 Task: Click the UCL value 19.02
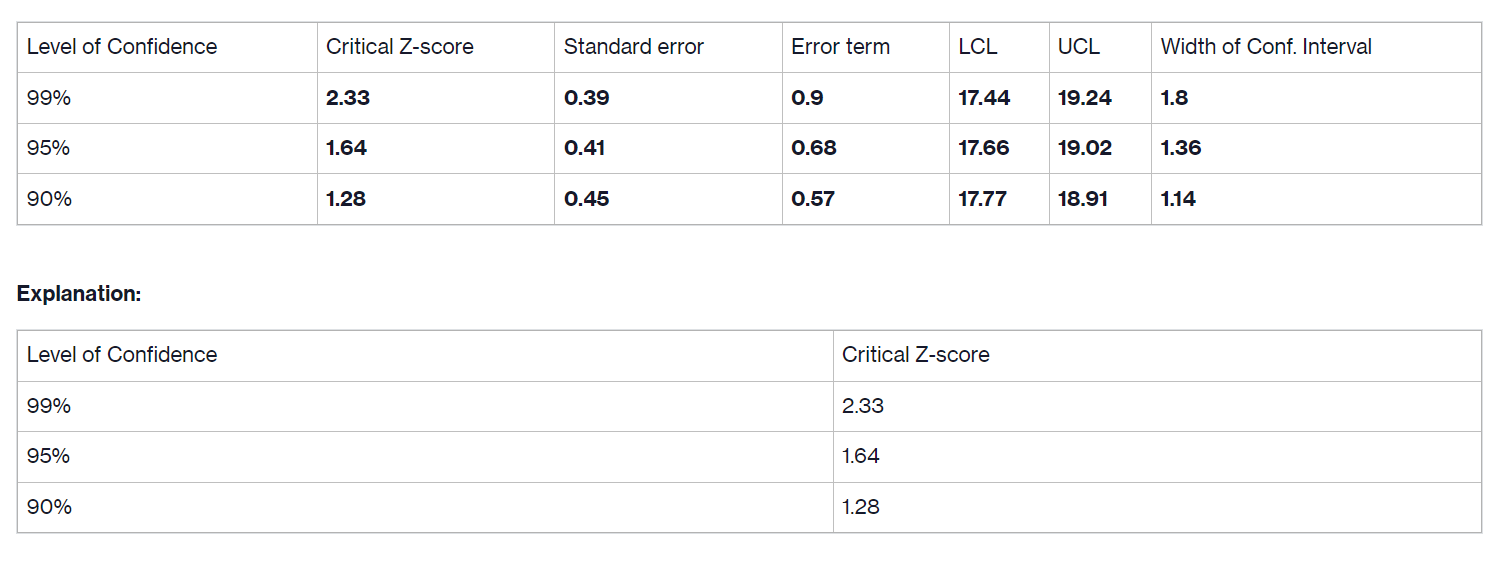tap(1085, 148)
